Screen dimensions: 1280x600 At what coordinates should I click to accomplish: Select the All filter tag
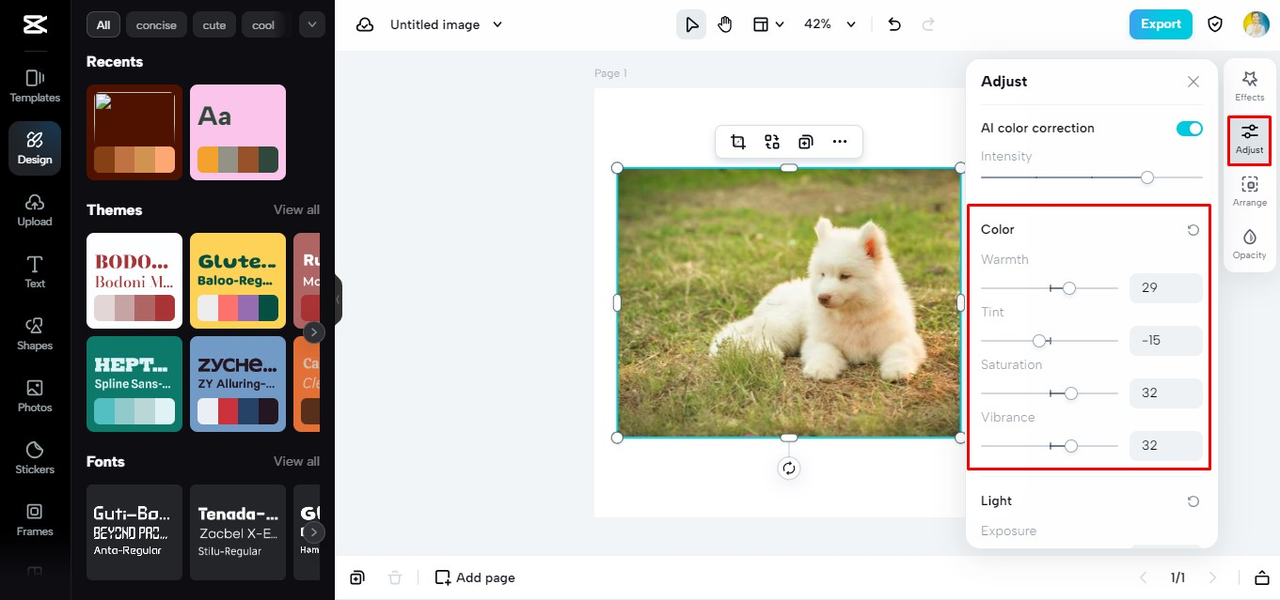pyautogui.click(x=103, y=25)
